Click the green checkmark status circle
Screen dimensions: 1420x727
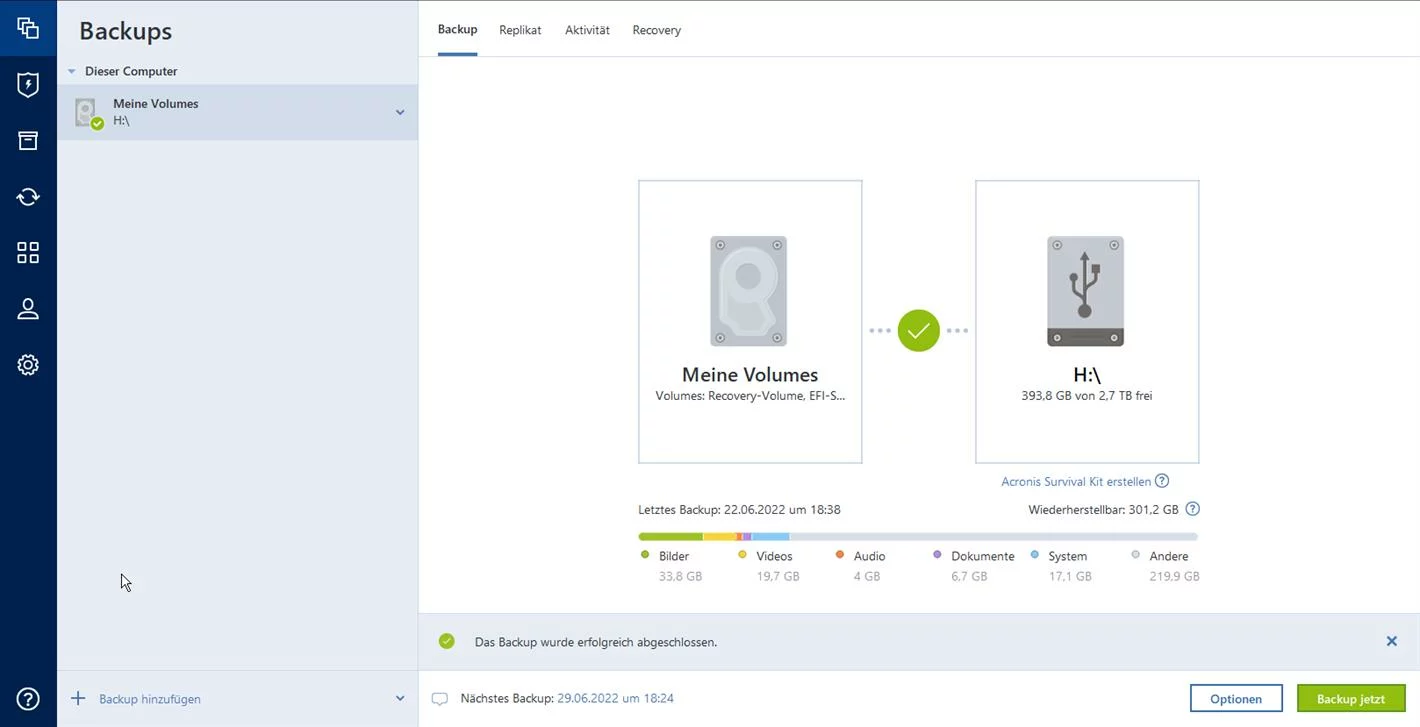[x=918, y=330]
